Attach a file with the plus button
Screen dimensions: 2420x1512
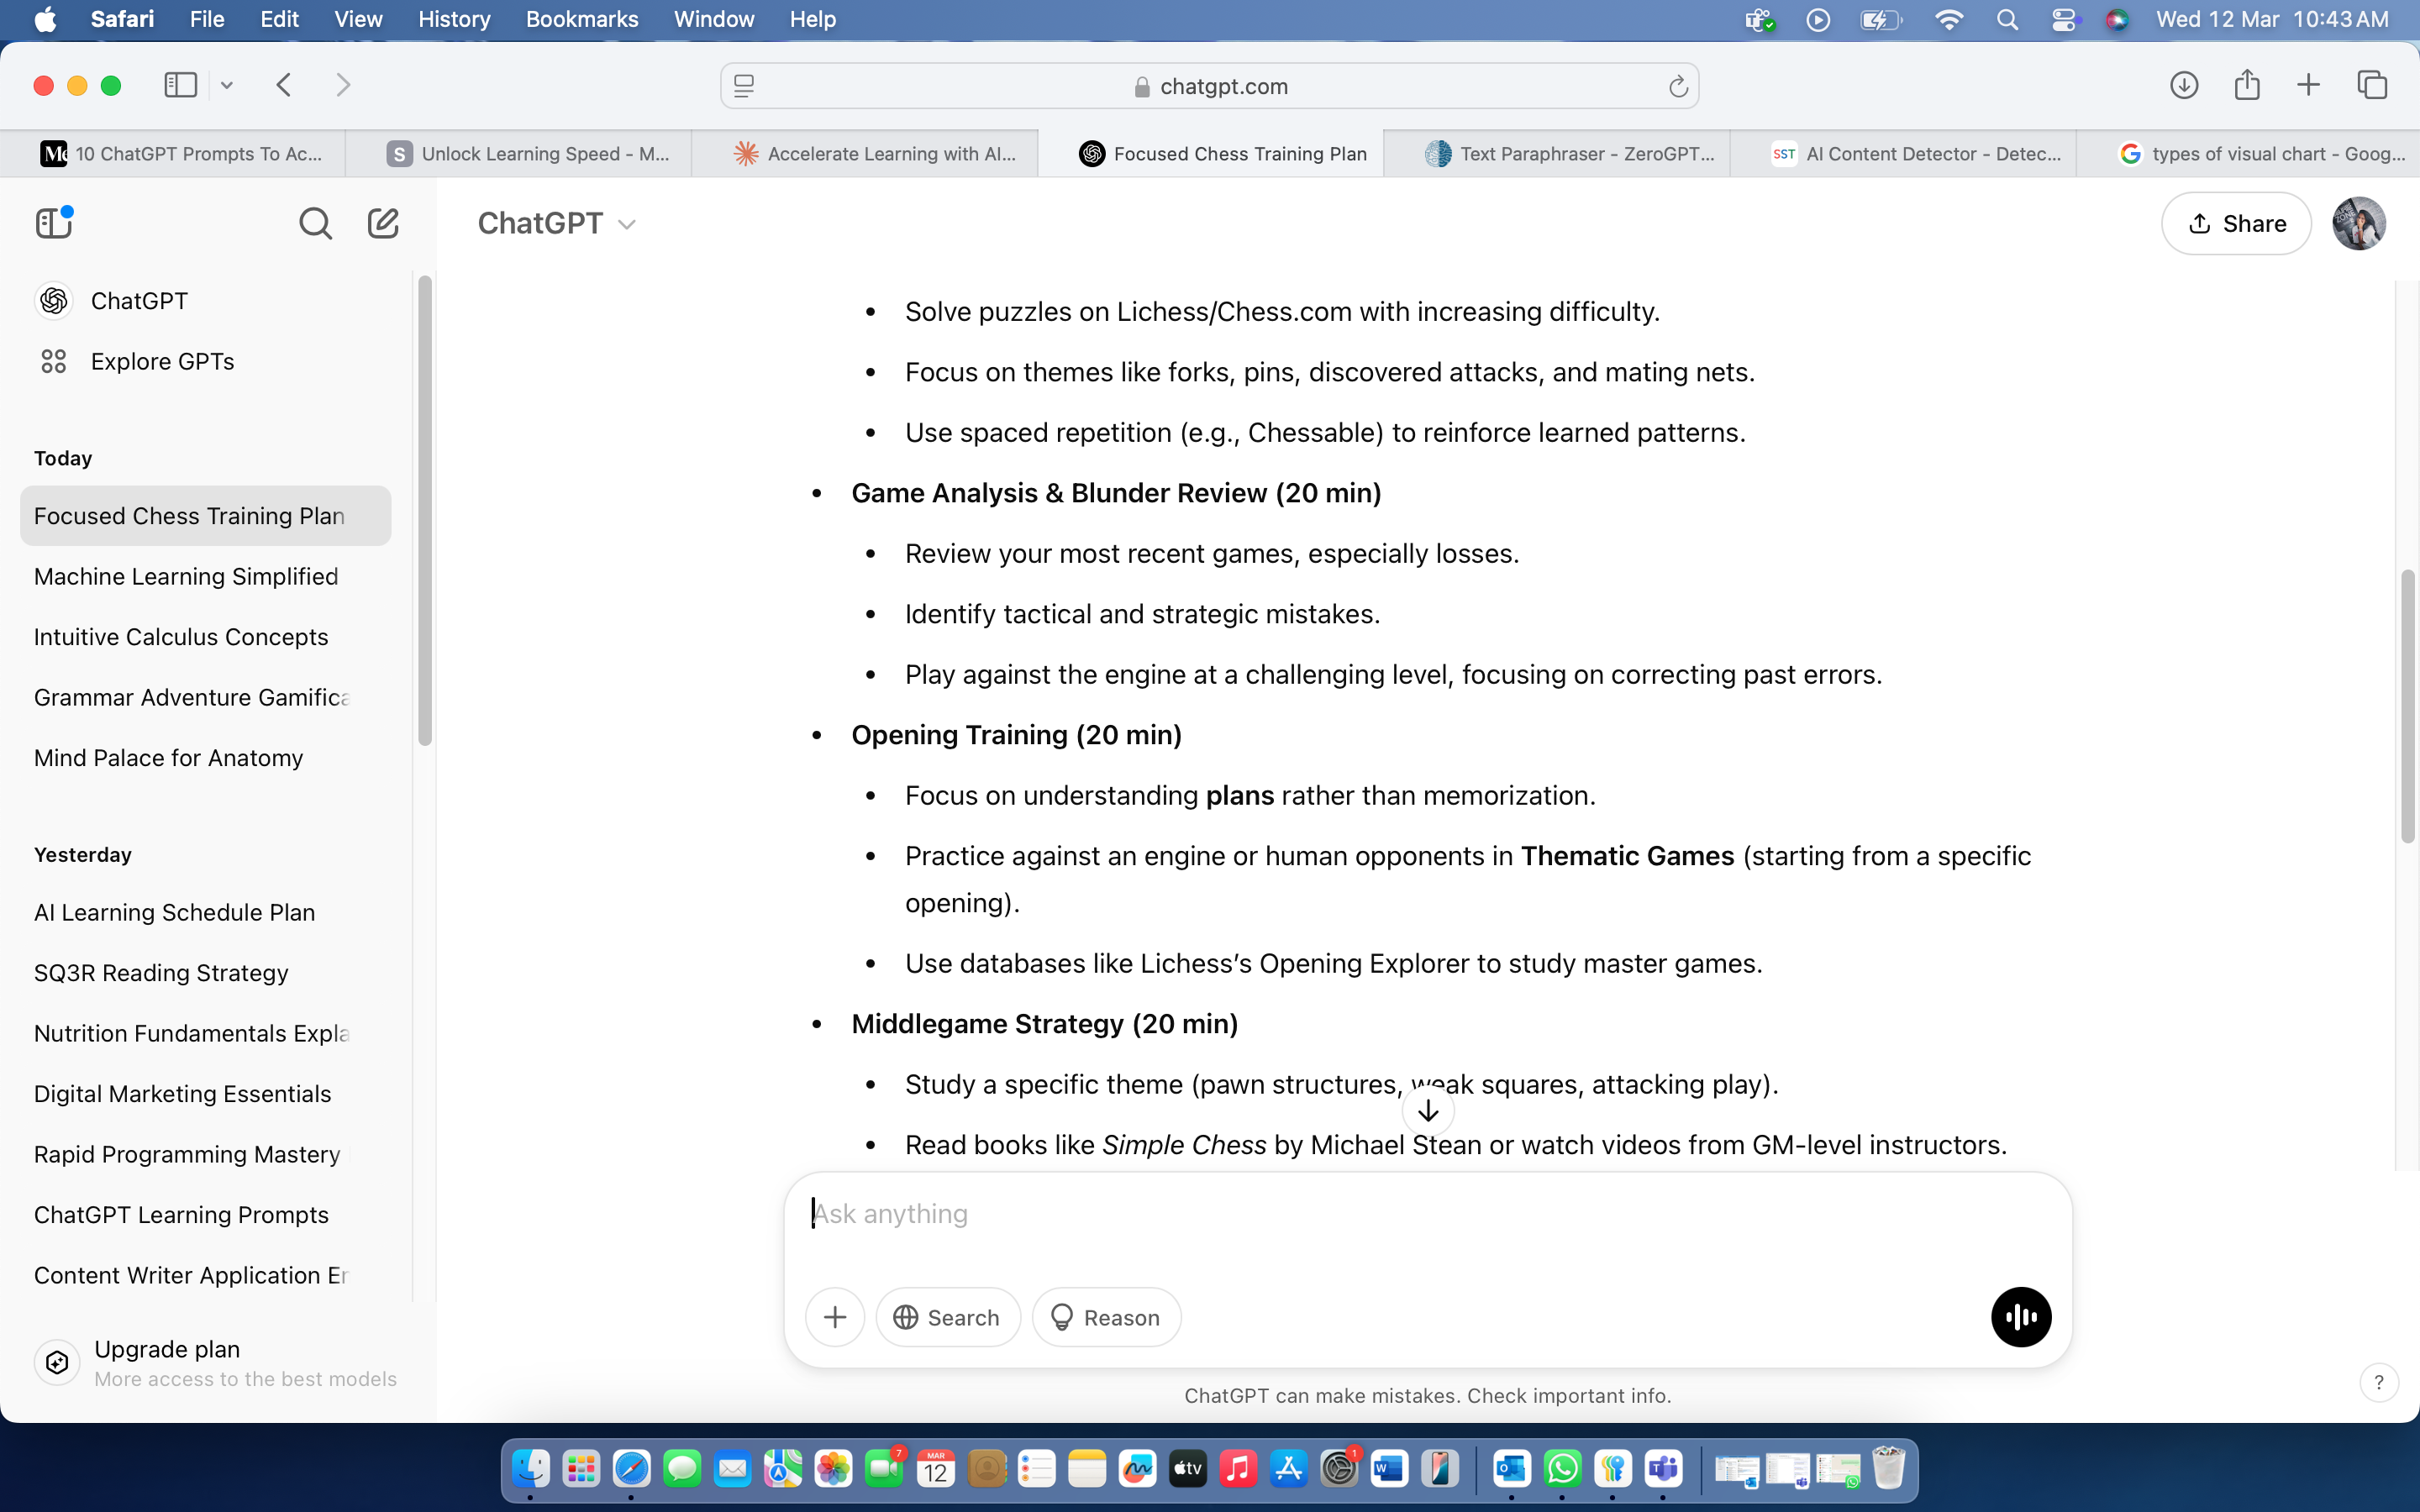pyautogui.click(x=835, y=1317)
